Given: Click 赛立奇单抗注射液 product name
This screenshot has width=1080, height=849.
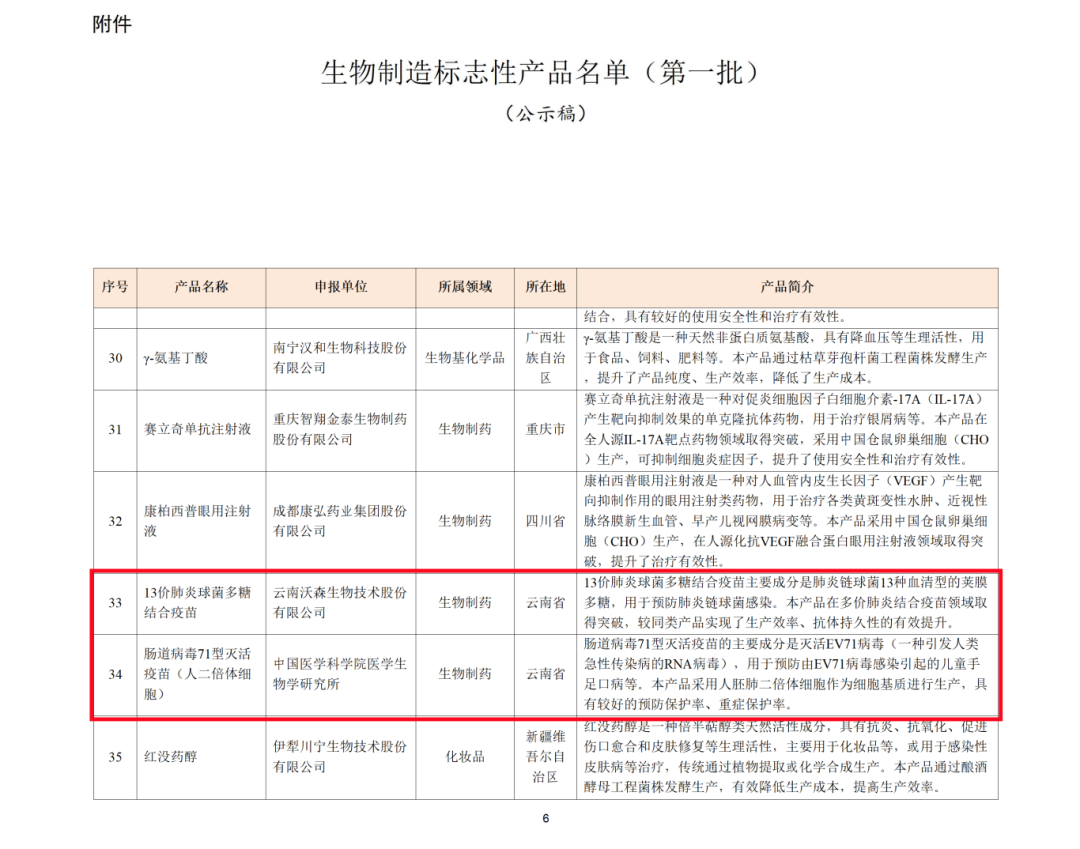Looking at the screenshot, I should [196, 426].
